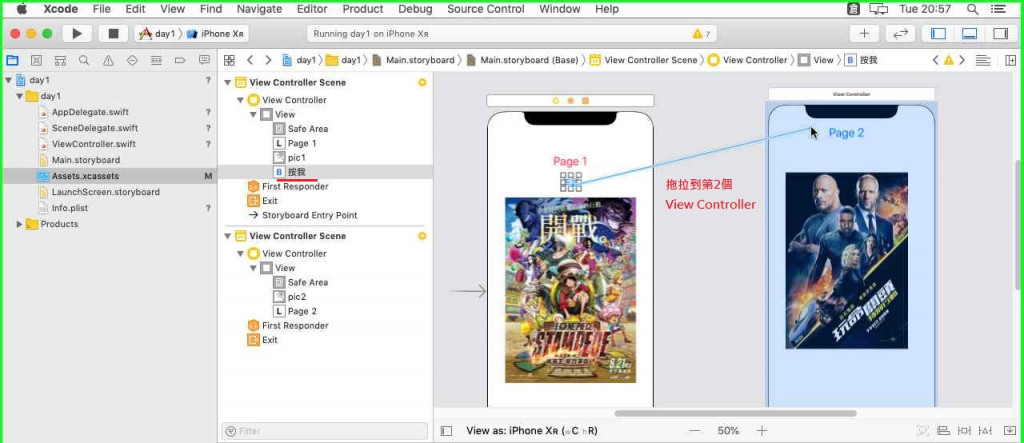Open the Editor menu
Screen dimensions: 1024x443
click(312, 9)
